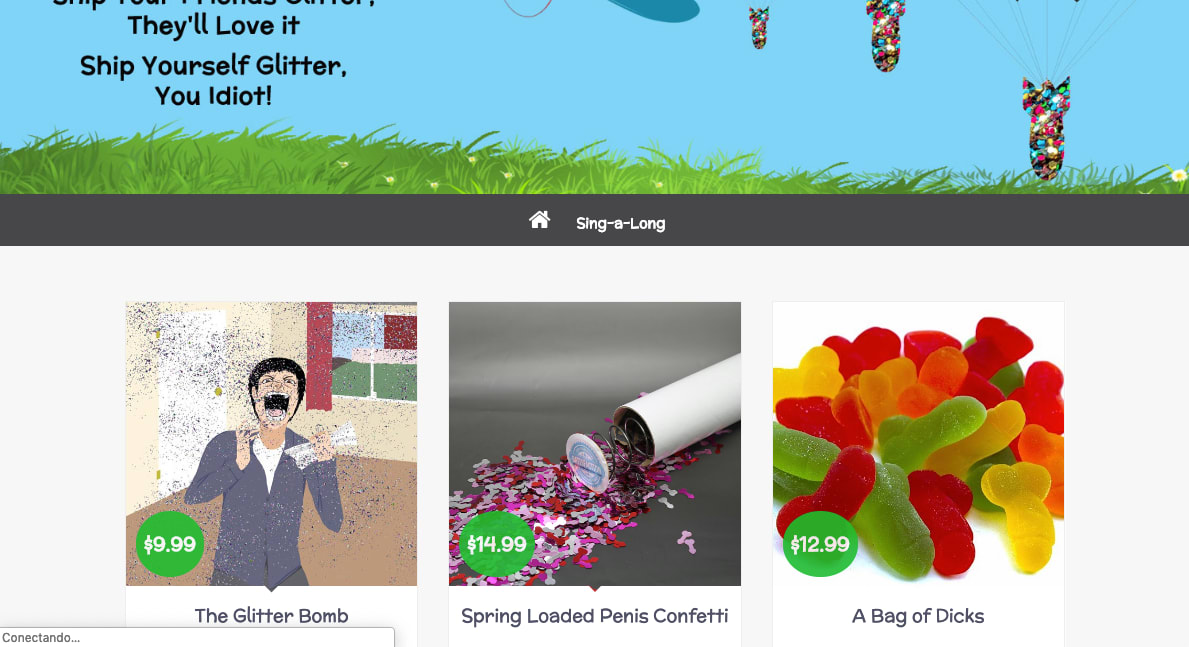Click the red pointer arrow under Confetti image
The image size is (1189, 647).
[594, 589]
